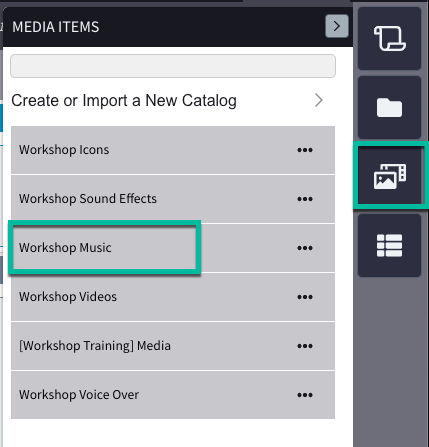Open the Workshop Voice Over catalog

pyautogui.click(x=79, y=395)
